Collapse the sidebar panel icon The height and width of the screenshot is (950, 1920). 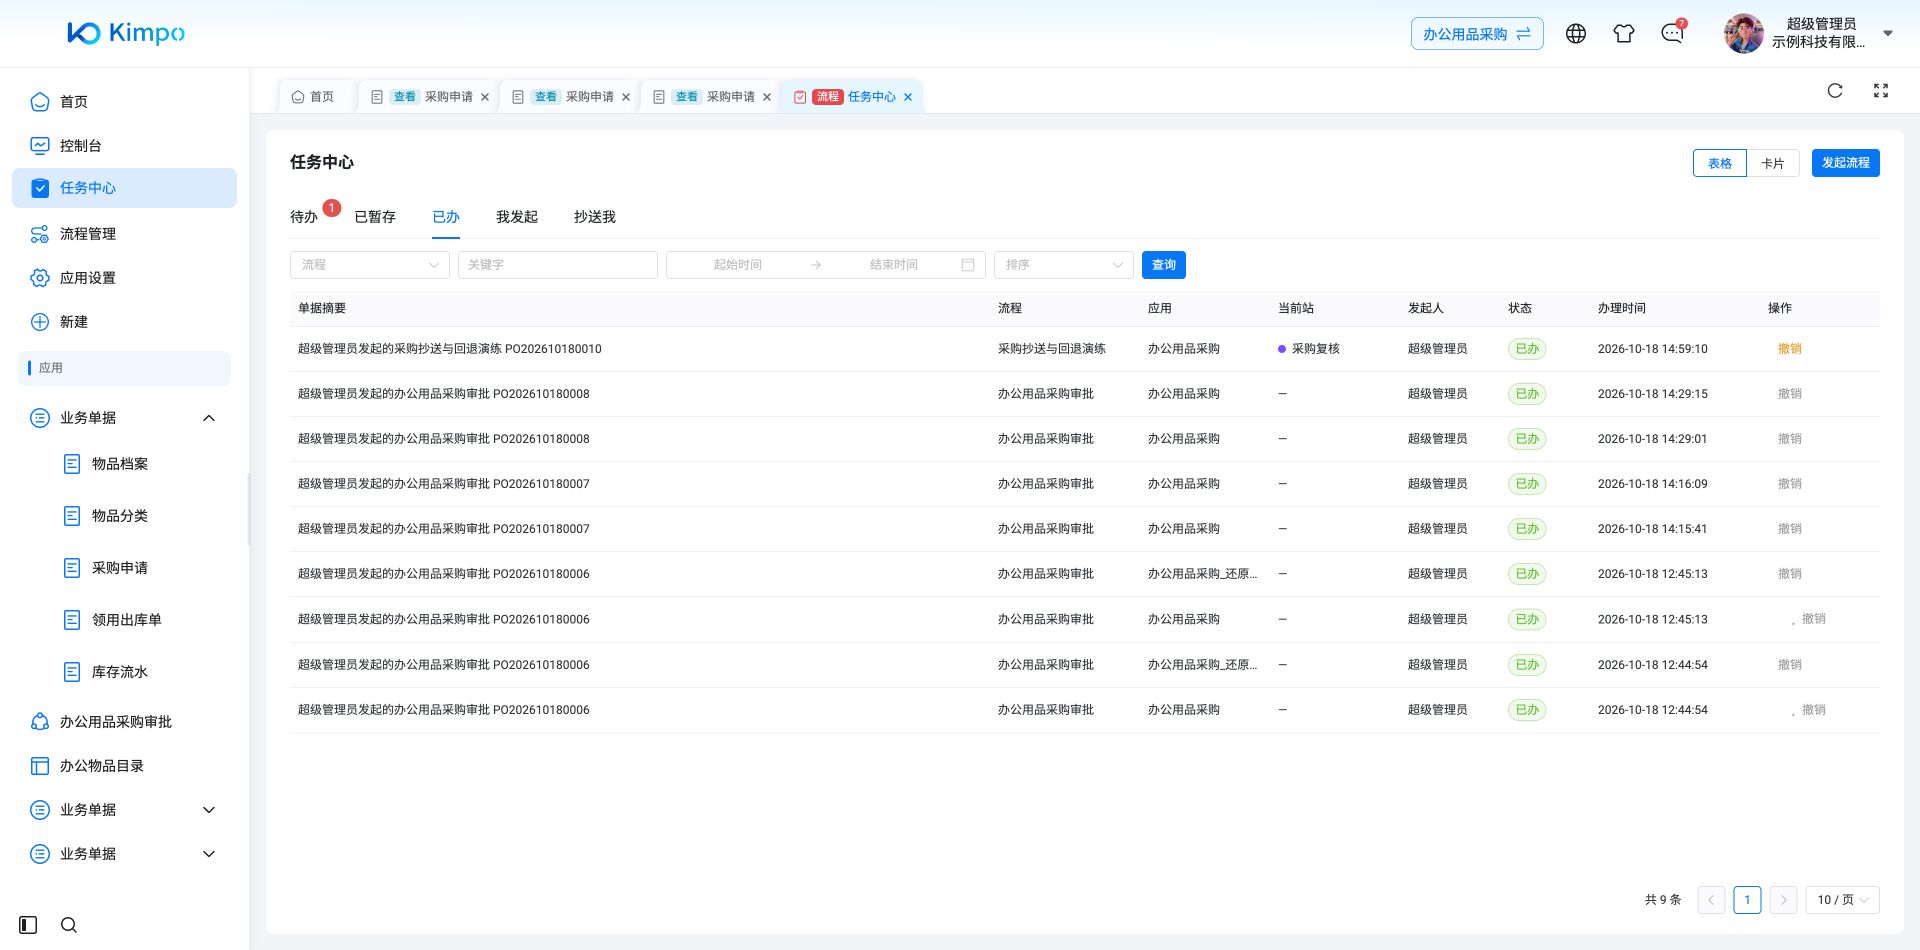pos(28,925)
